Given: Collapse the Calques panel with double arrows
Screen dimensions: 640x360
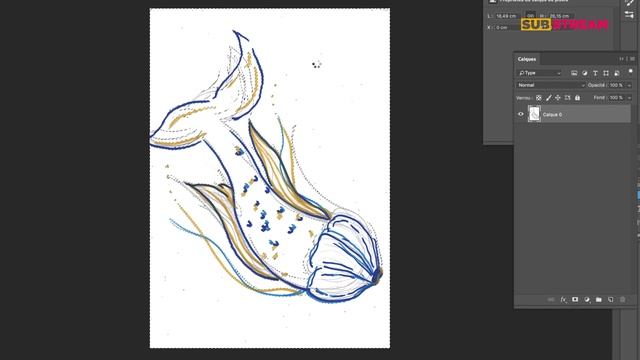Looking at the screenshot, I should point(622,59).
